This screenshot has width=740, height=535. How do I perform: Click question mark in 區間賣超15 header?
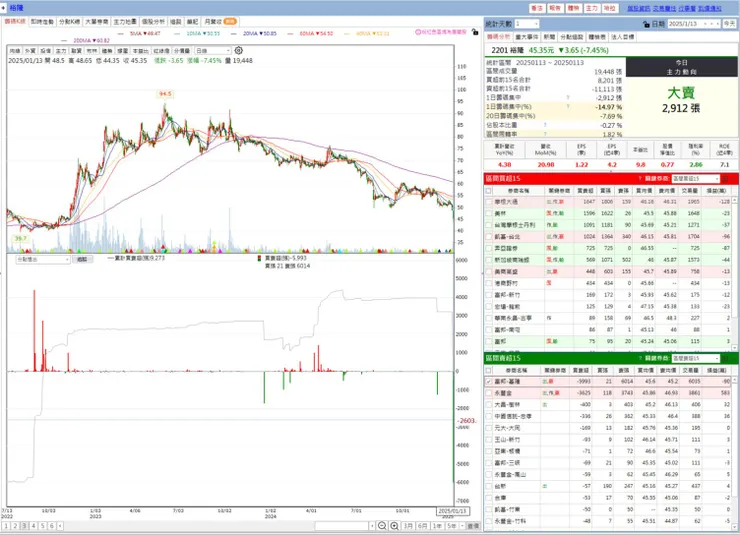click(640, 358)
